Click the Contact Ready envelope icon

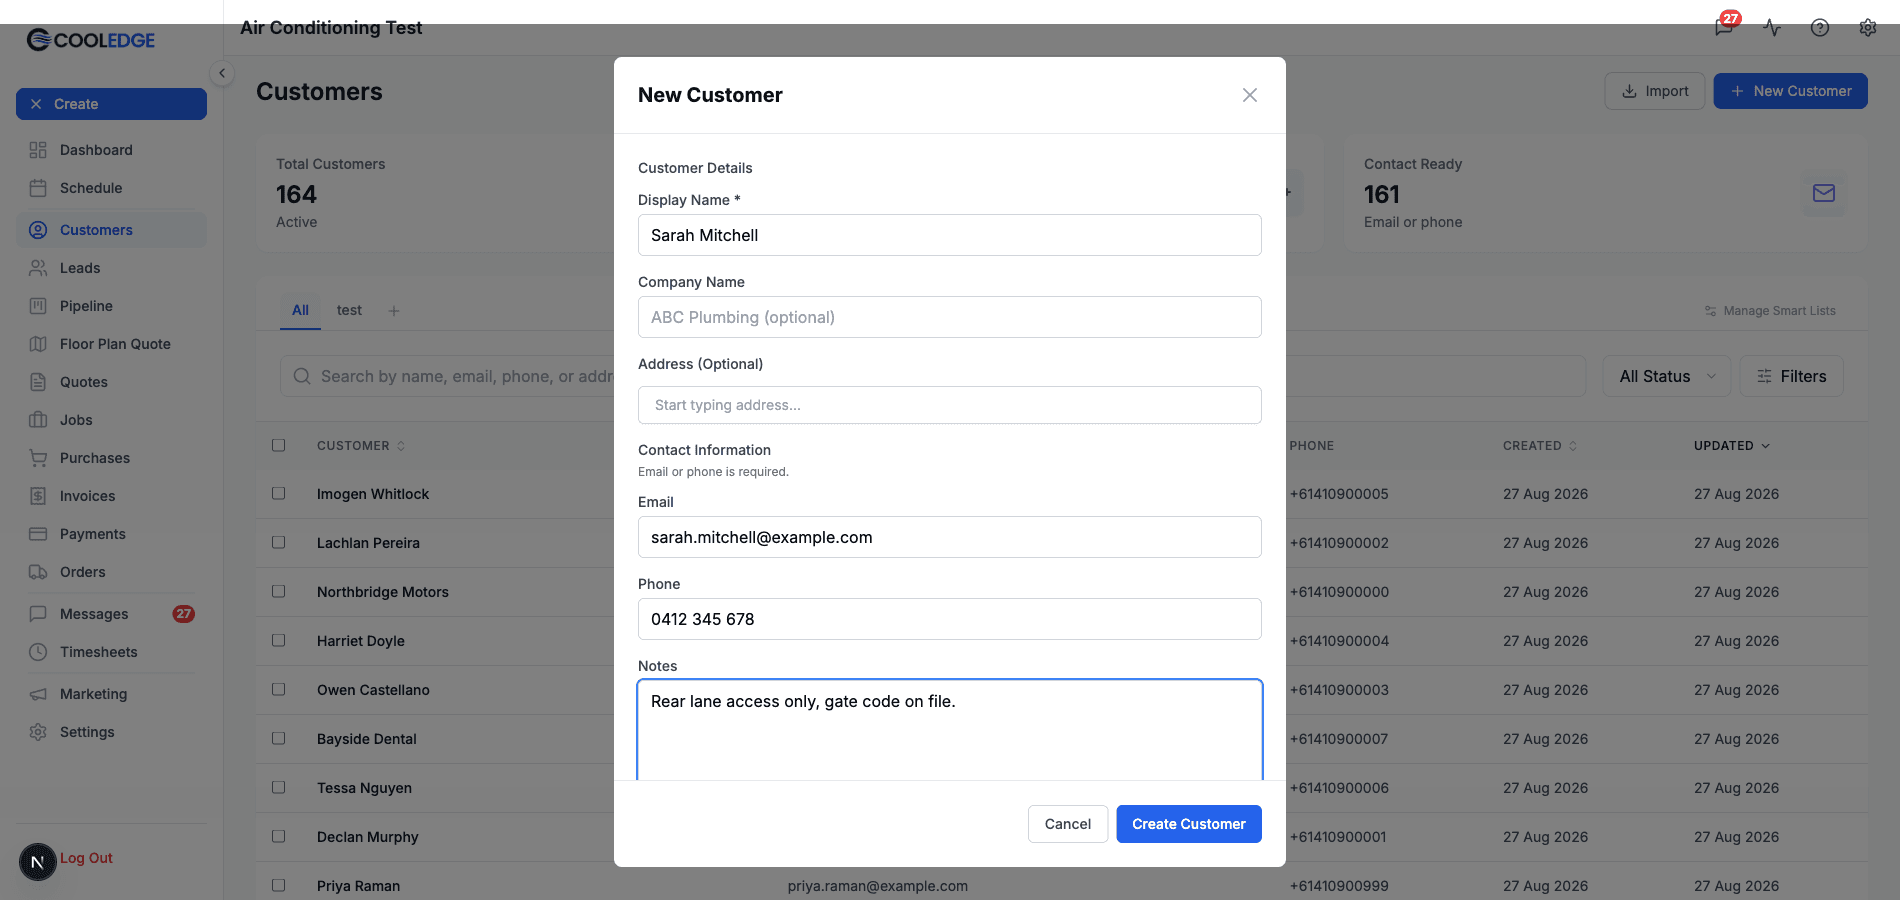point(1823,193)
